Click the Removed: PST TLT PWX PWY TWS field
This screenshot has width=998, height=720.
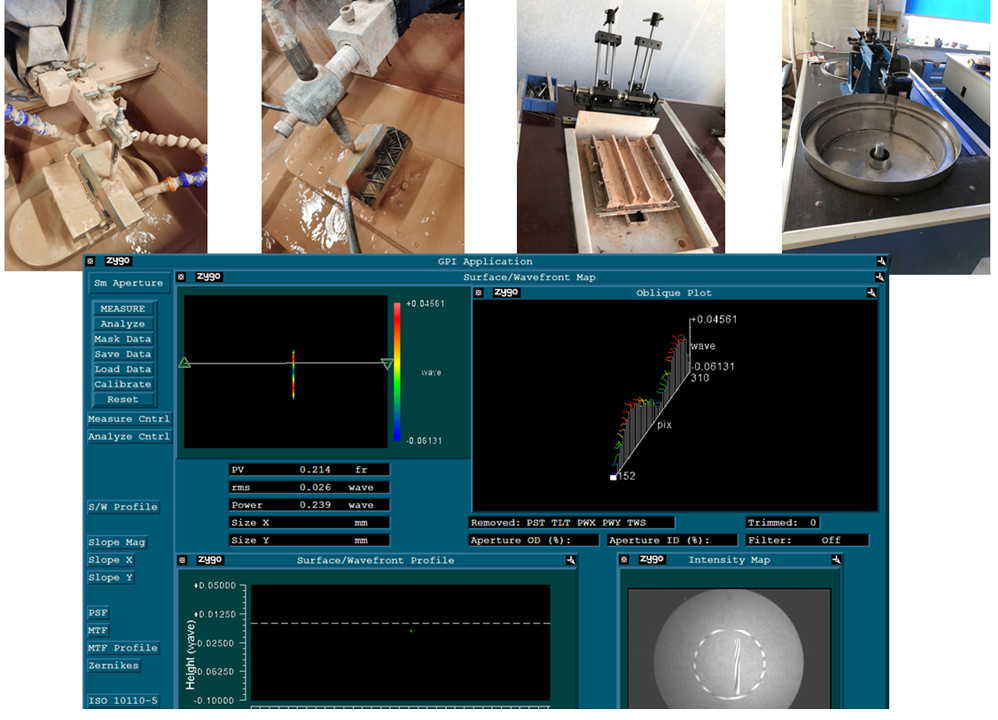tap(571, 522)
